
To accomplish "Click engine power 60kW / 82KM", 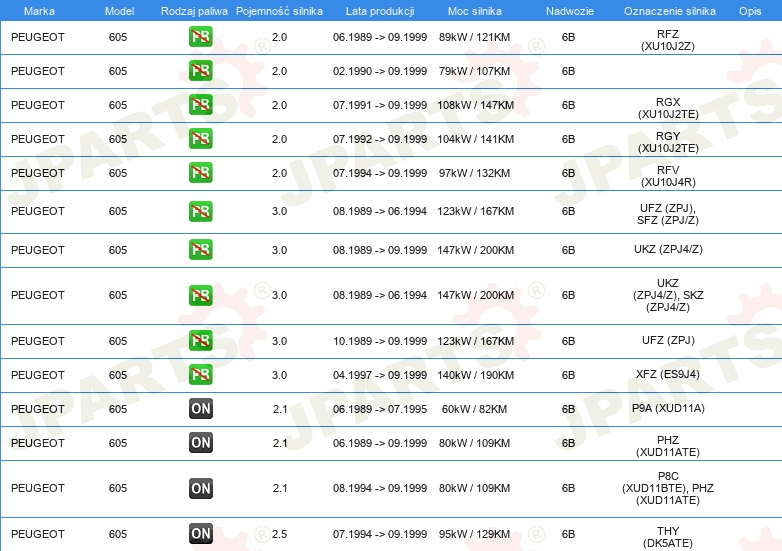I will pos(474,409).
